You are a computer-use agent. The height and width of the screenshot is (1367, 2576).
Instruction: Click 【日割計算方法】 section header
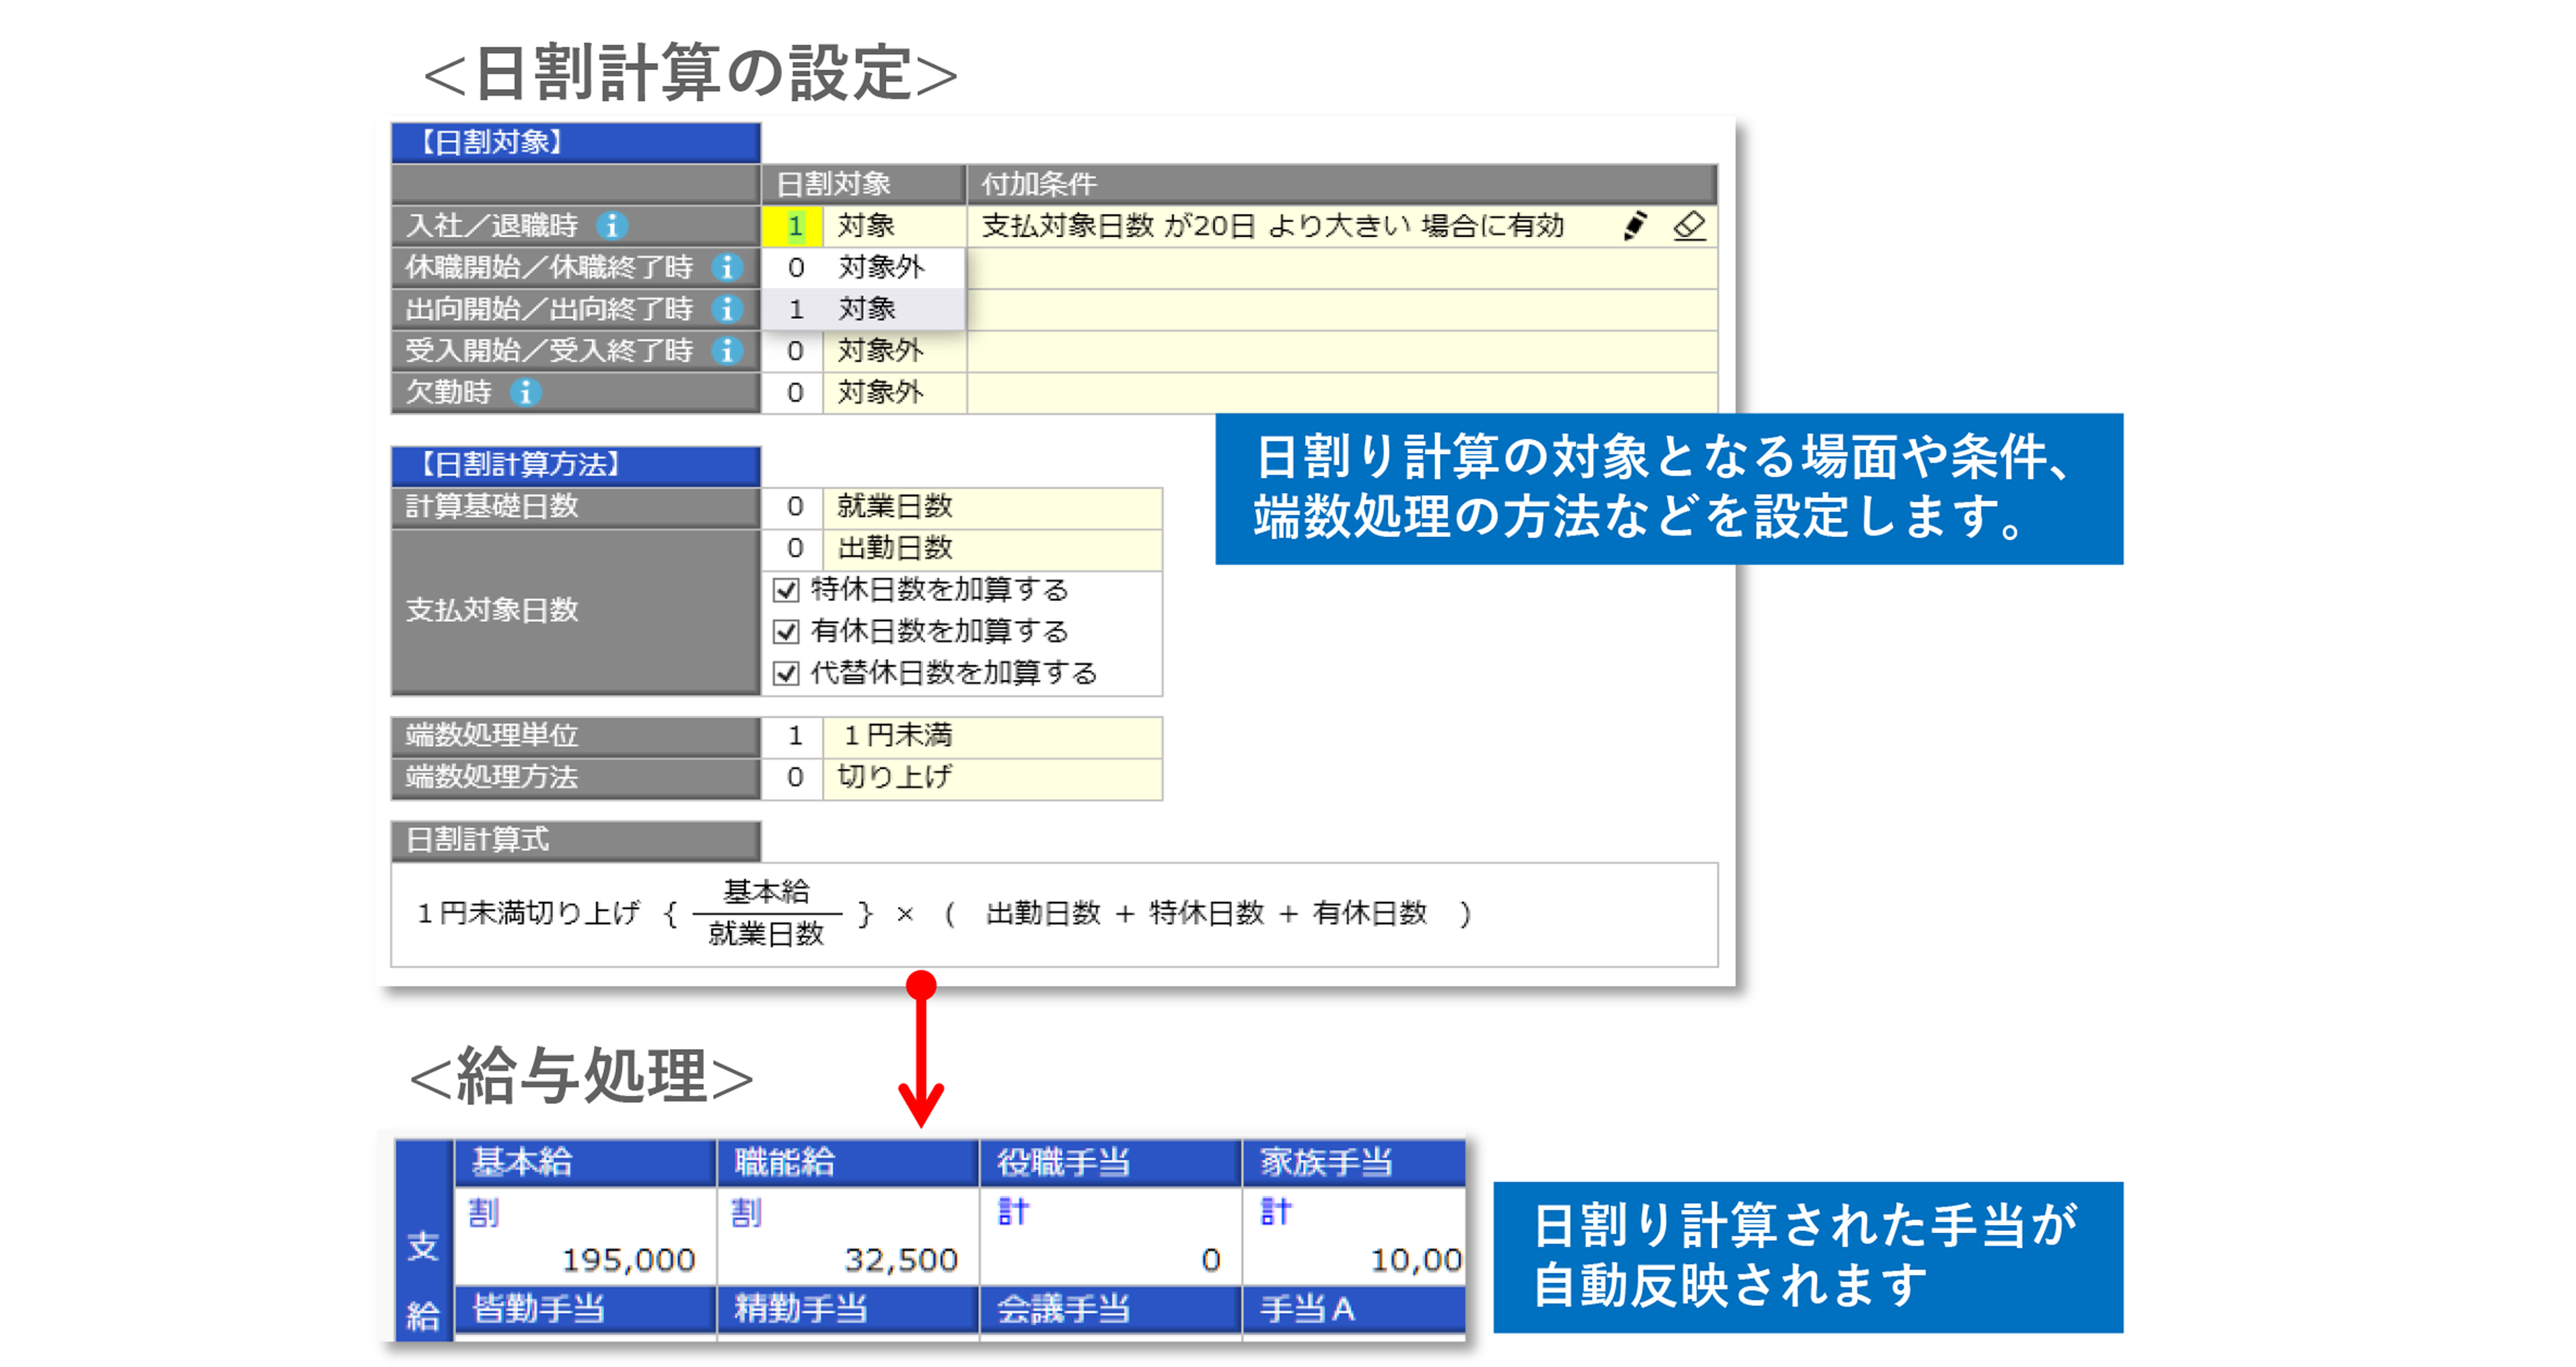tap(576, 465)
